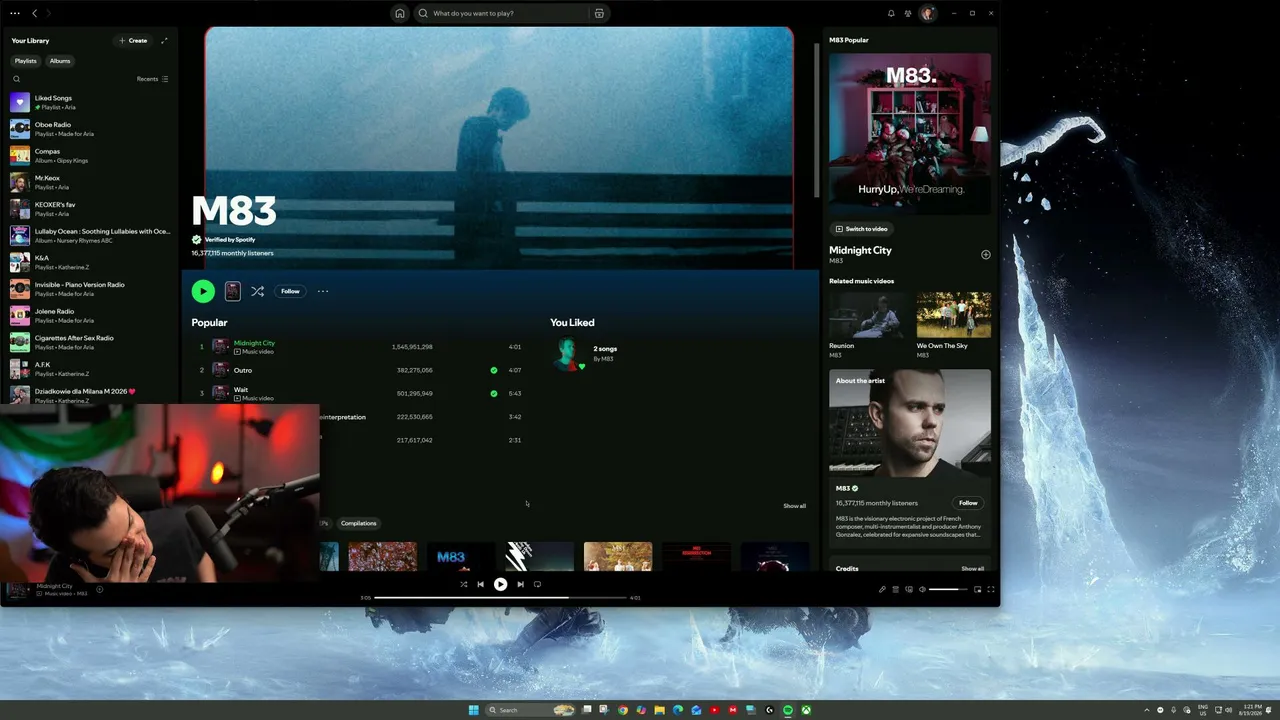Screen dimensions: 1280x720
Task: Mute the volume speaker icon
Action: [x=922, y=589]
